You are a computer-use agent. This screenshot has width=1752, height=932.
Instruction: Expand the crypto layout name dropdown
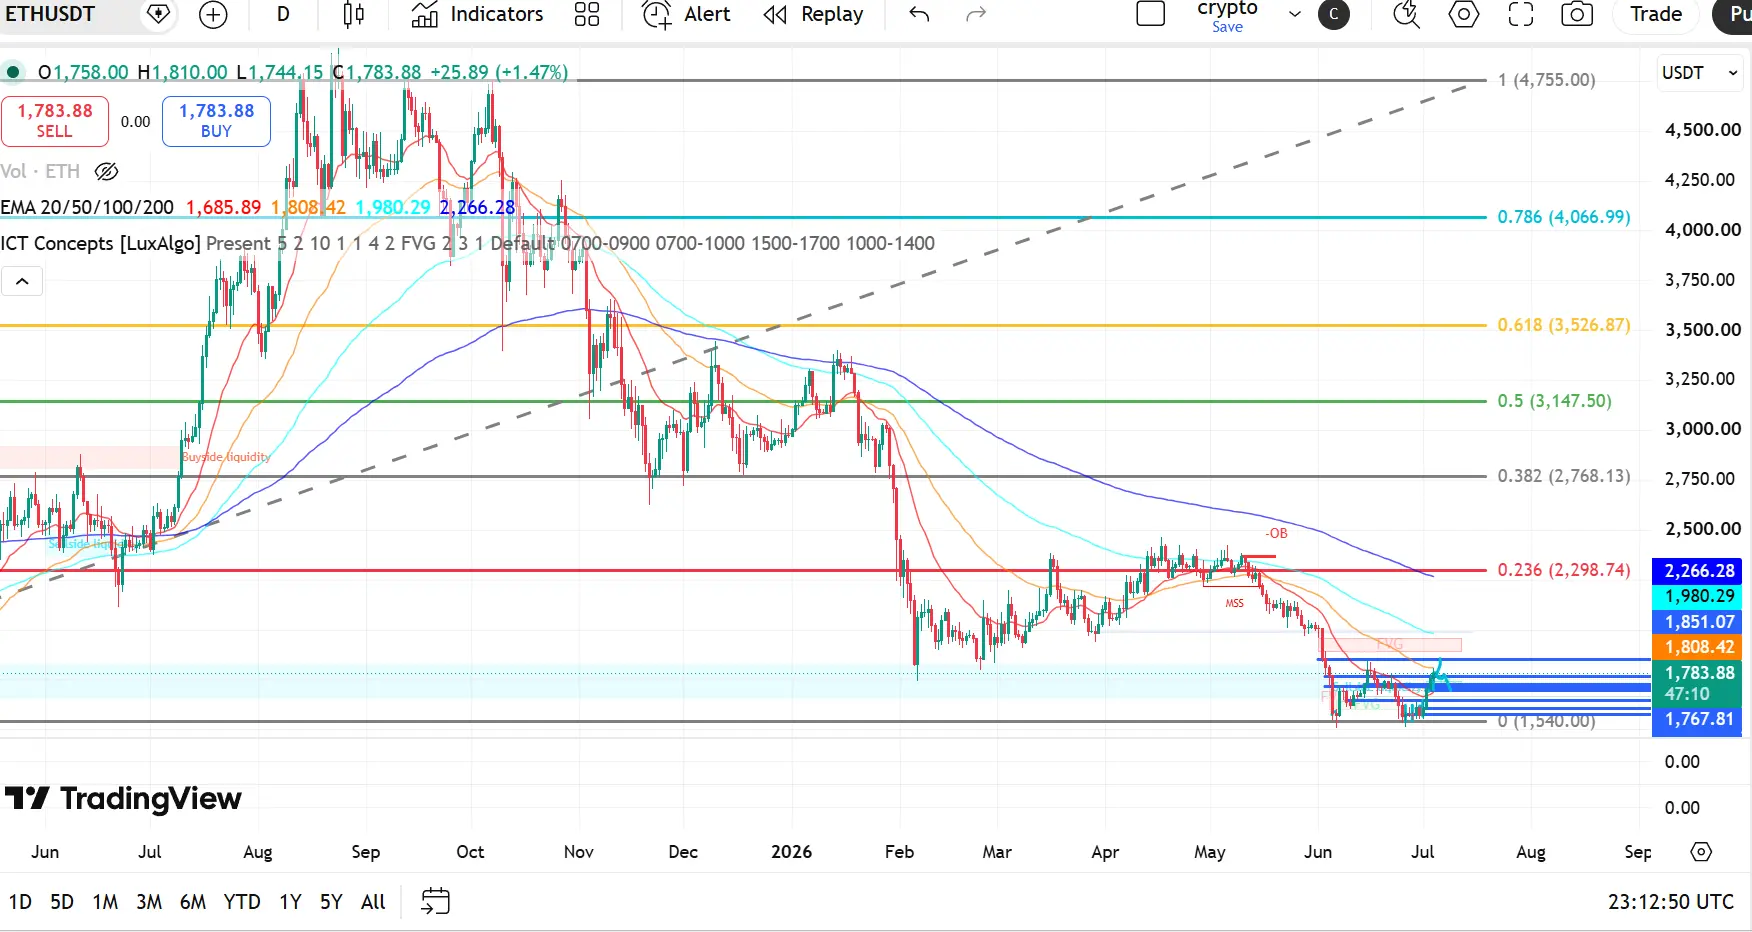[x=1295, y=14]
